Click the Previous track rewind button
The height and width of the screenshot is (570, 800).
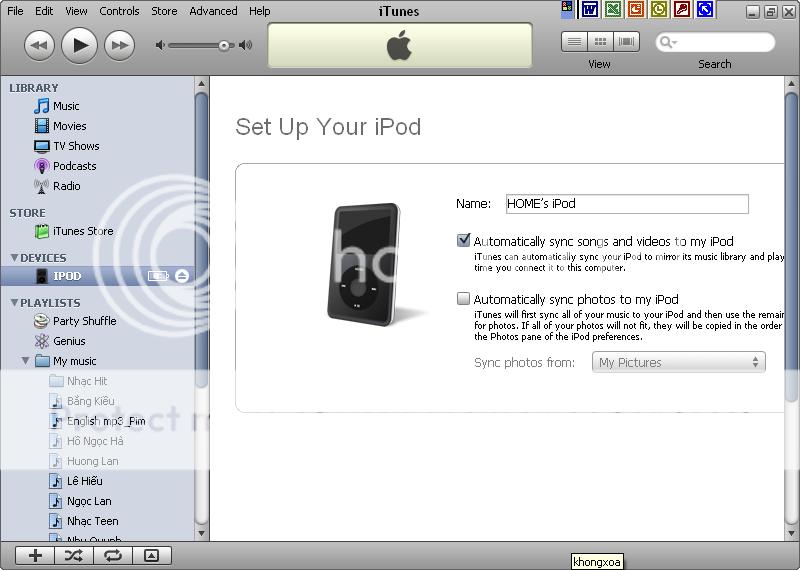click(x=39, y=45)
